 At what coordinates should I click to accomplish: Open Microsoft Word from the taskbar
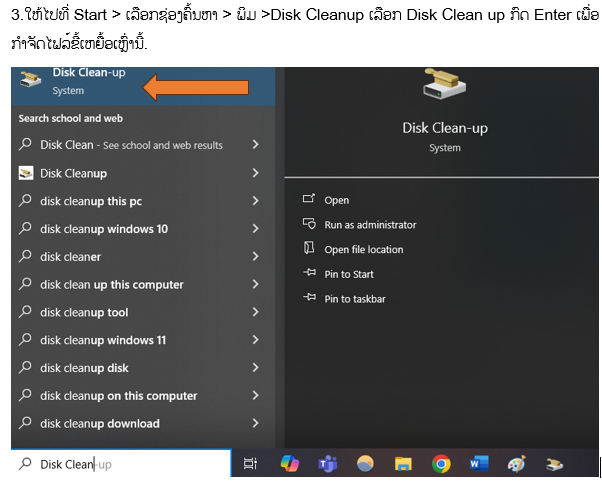(x=478, y=464)
